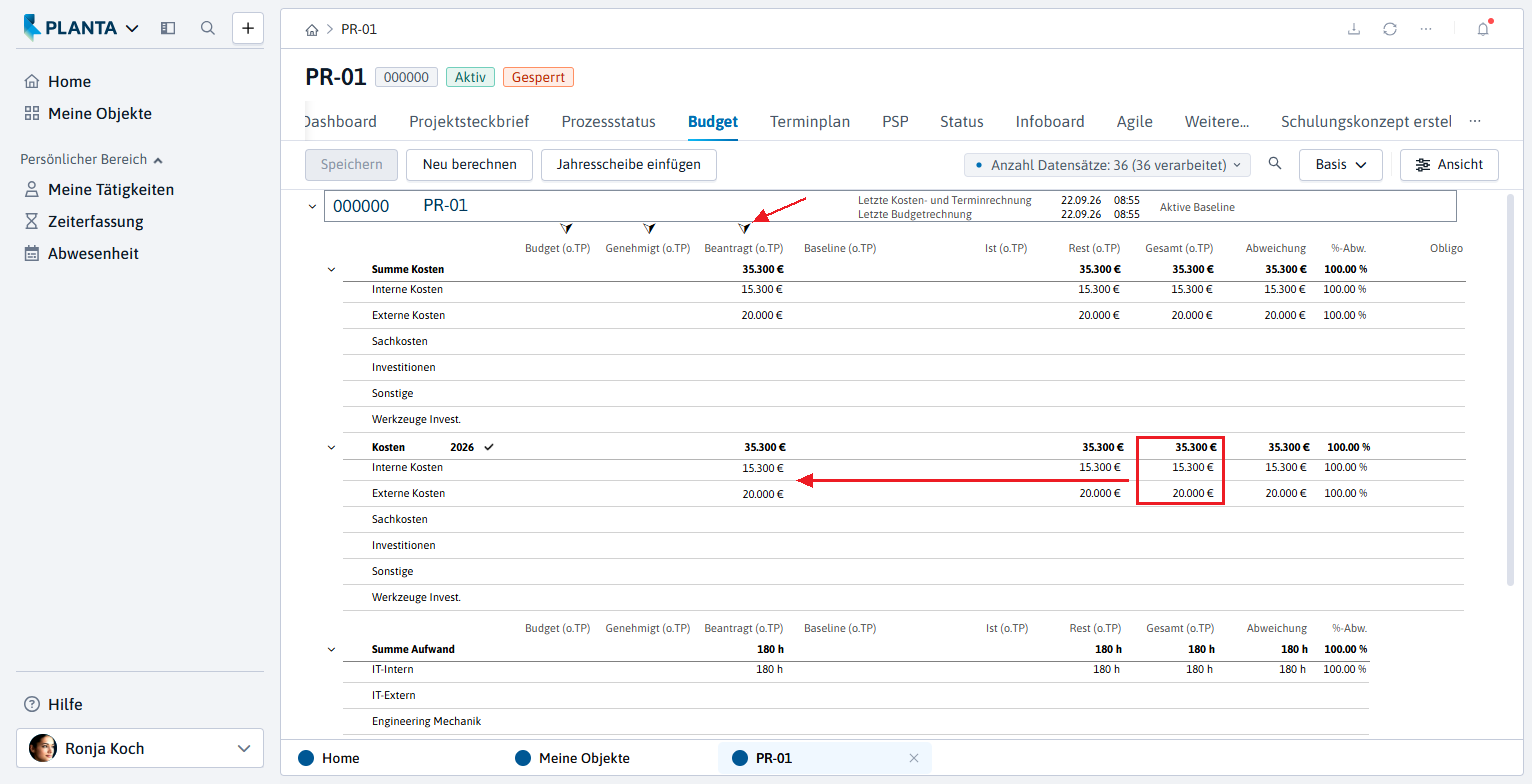Image resolution: width=1532 pixels, height=784 pixels.
Task: Click the vertical scrollbar of the budget table
Action: (1510, 390)
